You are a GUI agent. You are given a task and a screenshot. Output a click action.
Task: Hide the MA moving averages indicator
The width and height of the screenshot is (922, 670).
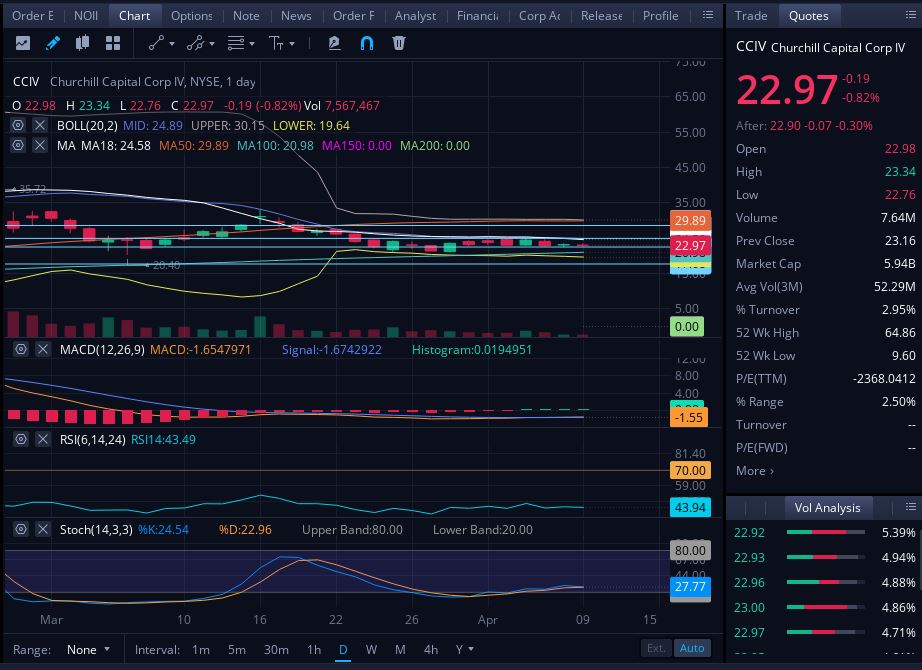pos(18,145)
